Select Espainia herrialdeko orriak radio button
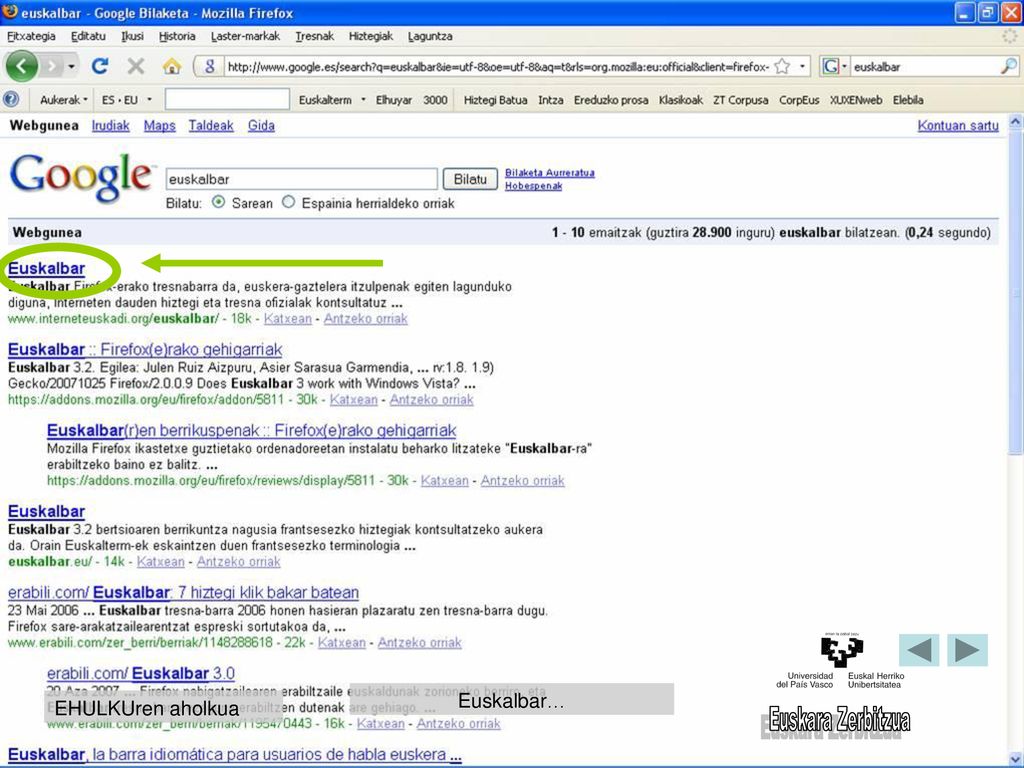This screenshot has height=768, width=1024. pyautogui.click(x=289, y=202)
